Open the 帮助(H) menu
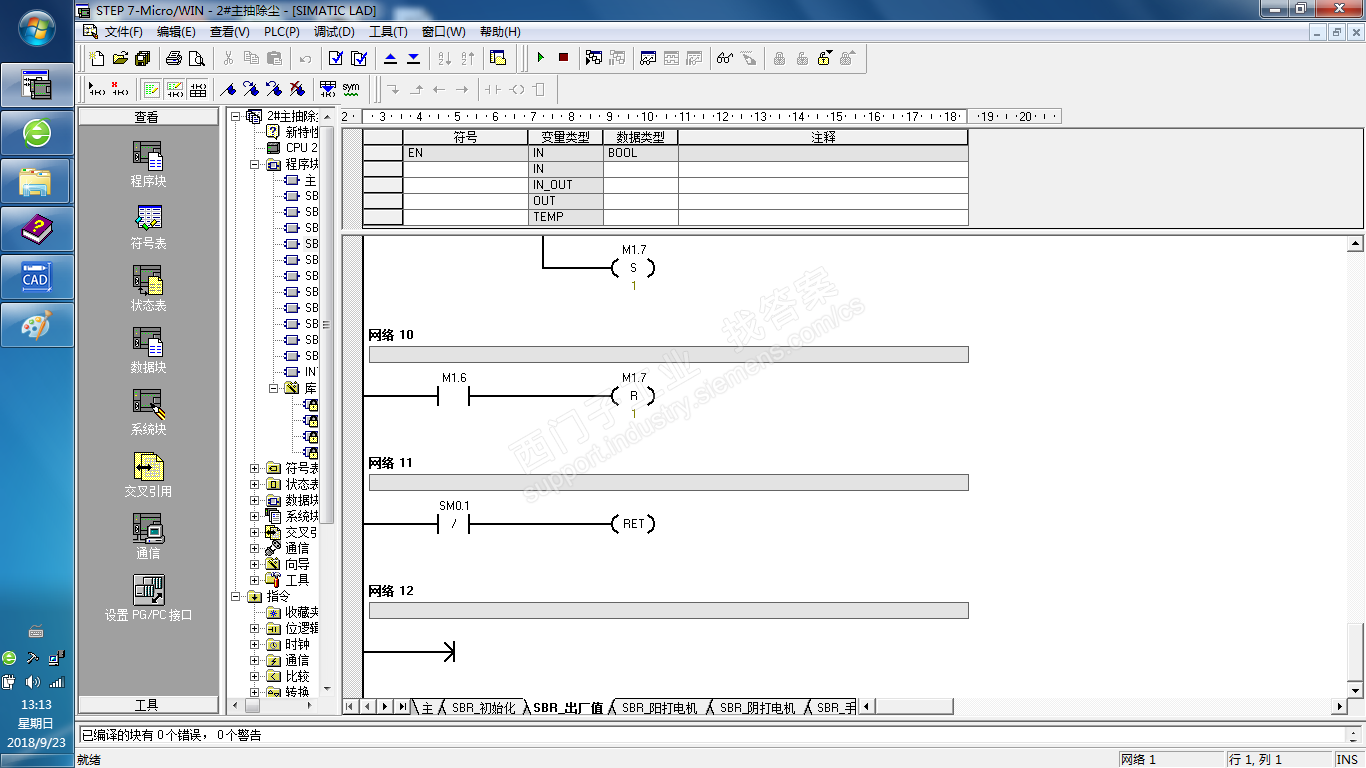 (x=500, y=32)
